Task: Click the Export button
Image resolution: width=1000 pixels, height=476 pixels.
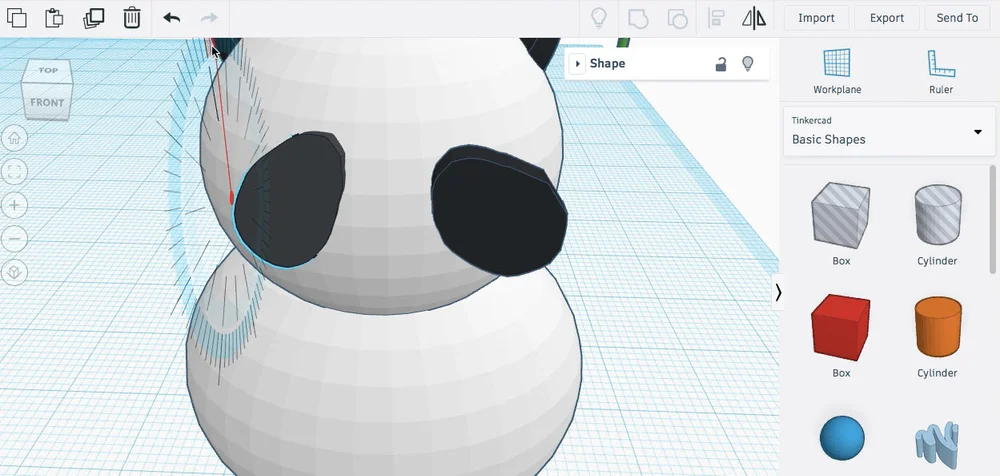Action: pyautogui.click(x=887, y=18)
